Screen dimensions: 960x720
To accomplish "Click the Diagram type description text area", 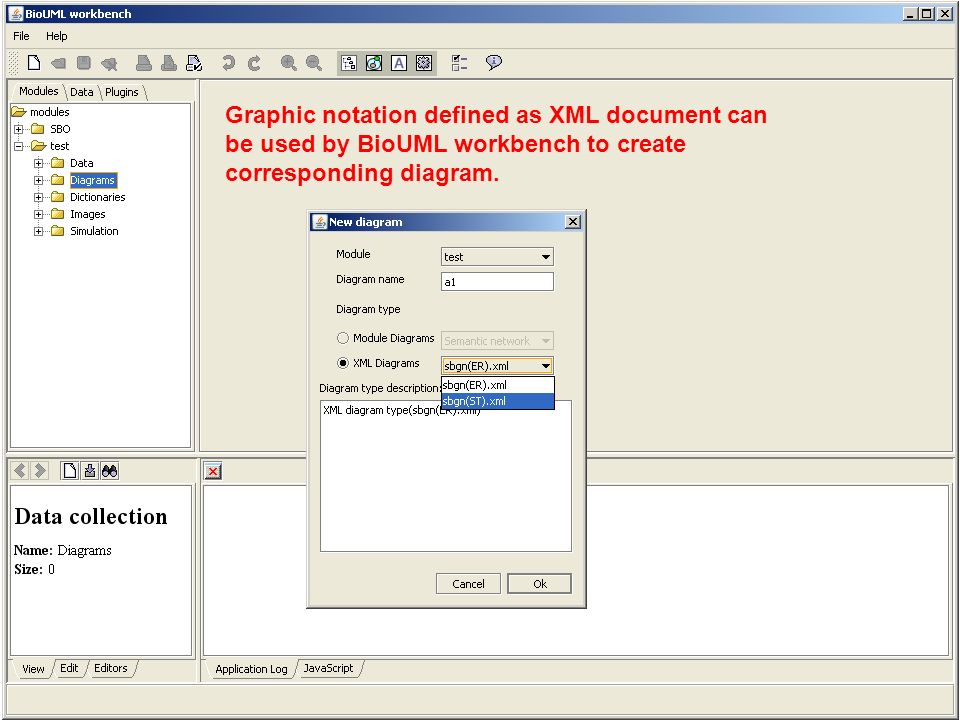I will coord(446,476).
